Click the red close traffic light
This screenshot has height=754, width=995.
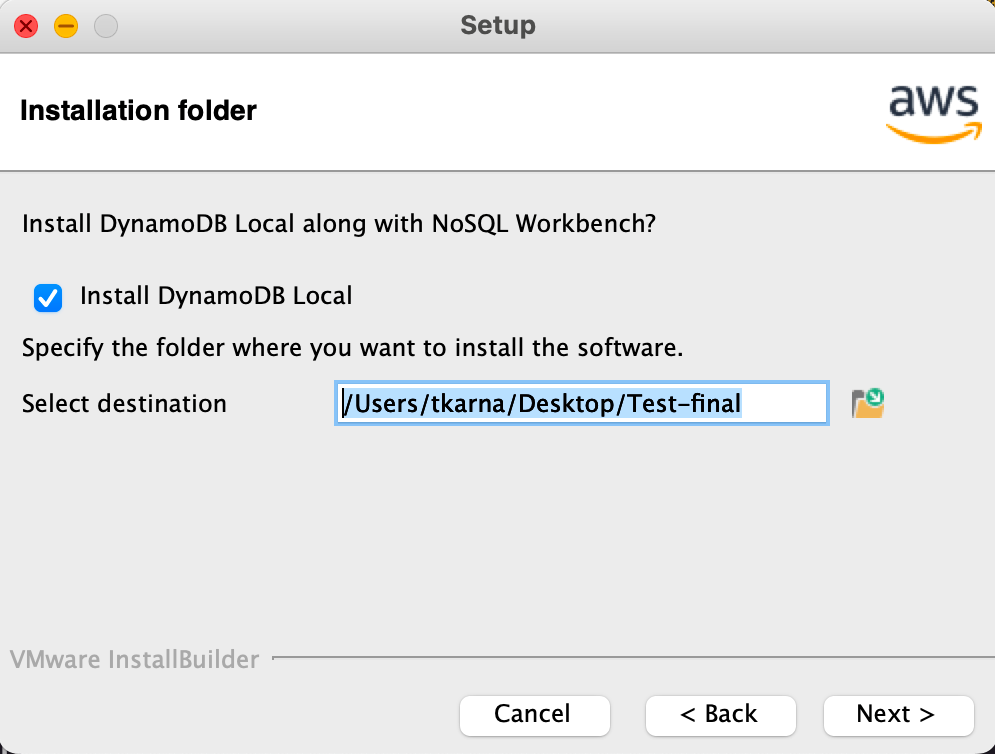(24, 26)
